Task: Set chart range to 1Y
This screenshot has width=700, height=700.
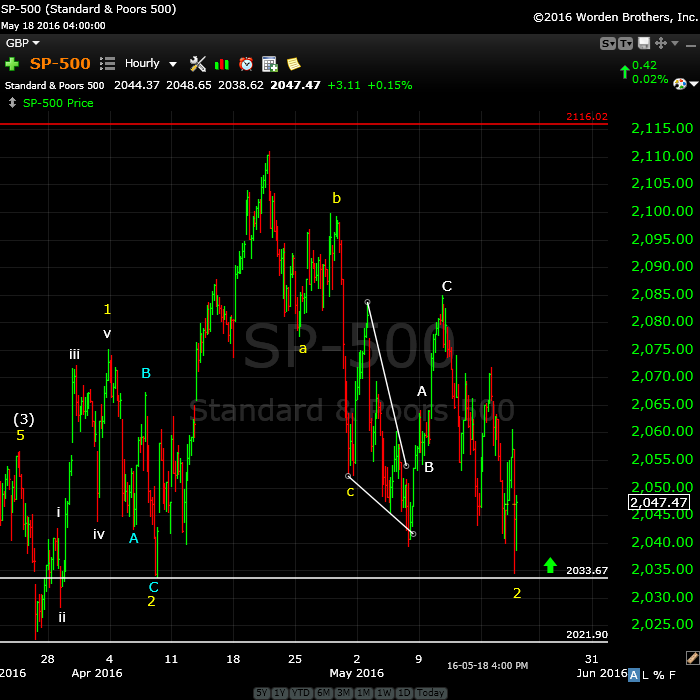Action: (279, 693)
